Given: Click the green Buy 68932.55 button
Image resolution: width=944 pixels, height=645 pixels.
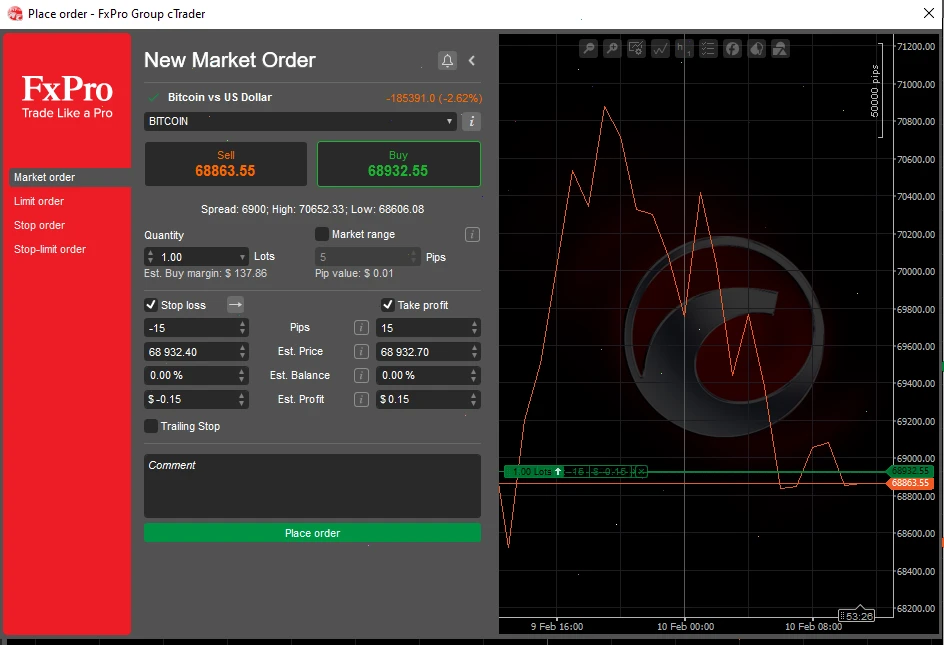Looking at the screenshot, I should coord(398,163).
